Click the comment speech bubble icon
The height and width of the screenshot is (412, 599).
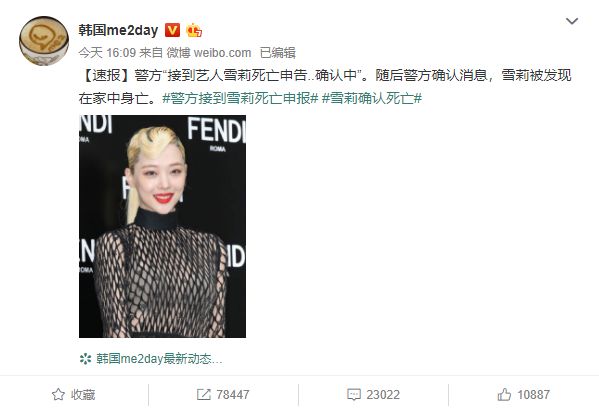coord(354,394)
